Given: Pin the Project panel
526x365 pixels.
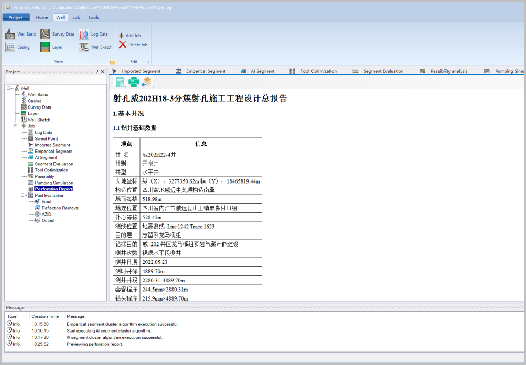Looking at the screenshot, I should point(97,71).
